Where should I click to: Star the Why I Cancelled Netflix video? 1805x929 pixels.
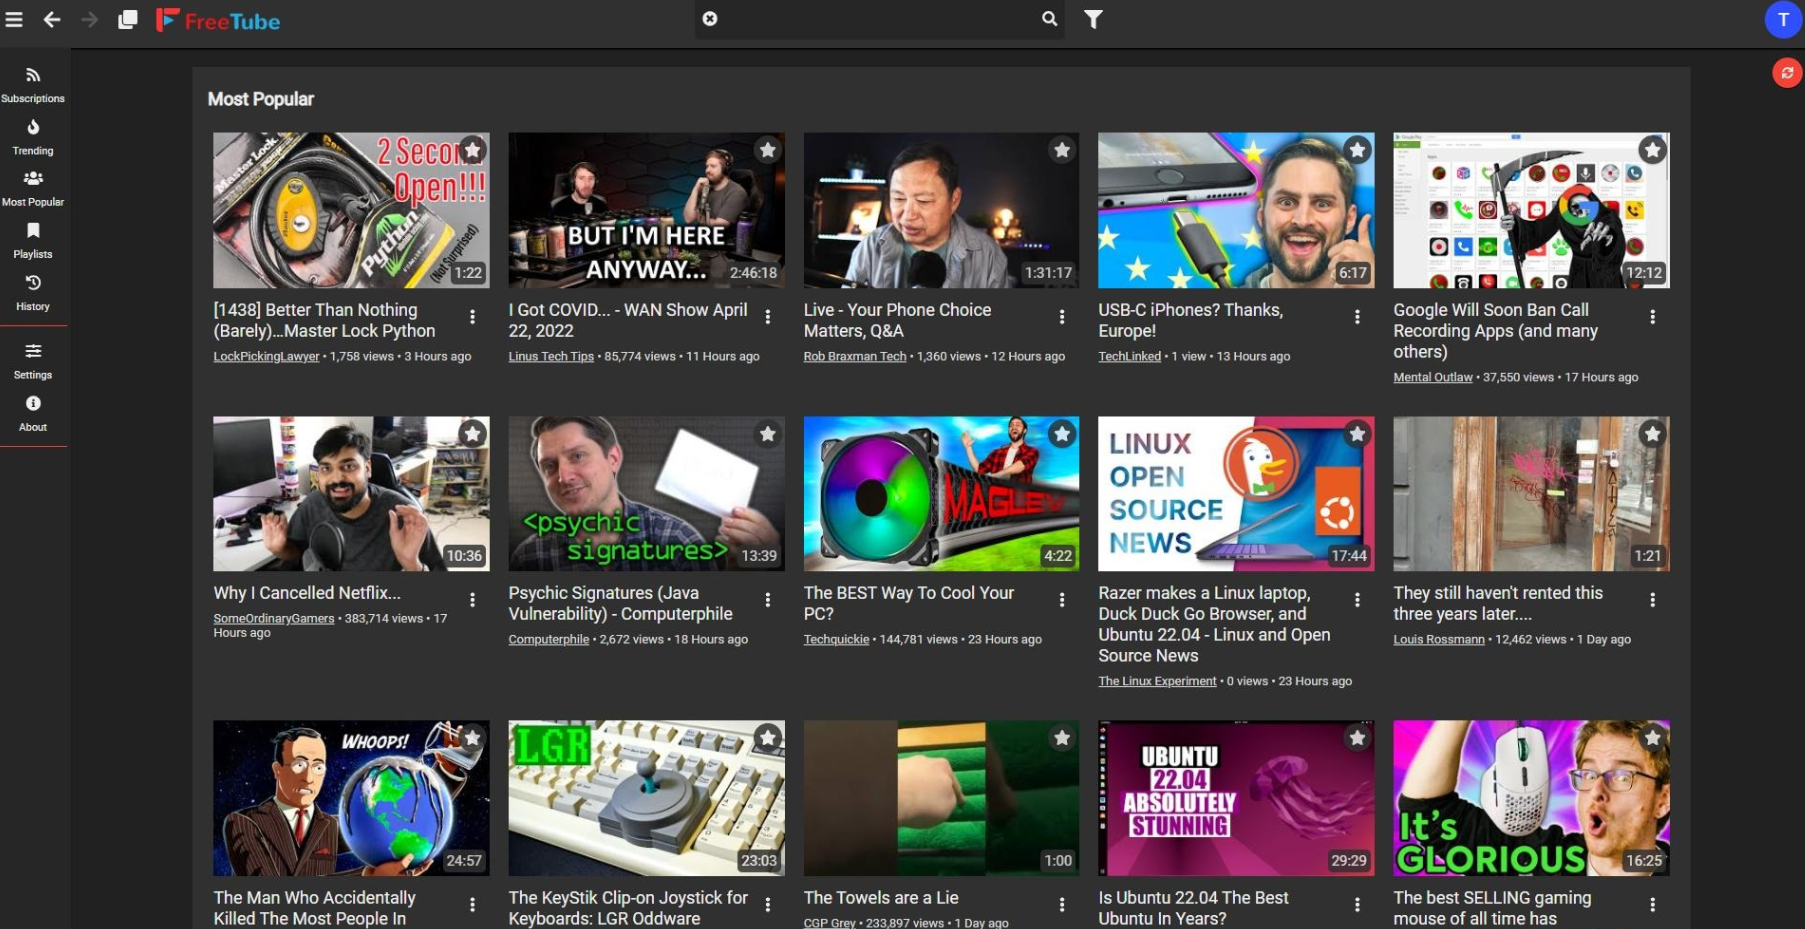472,433
